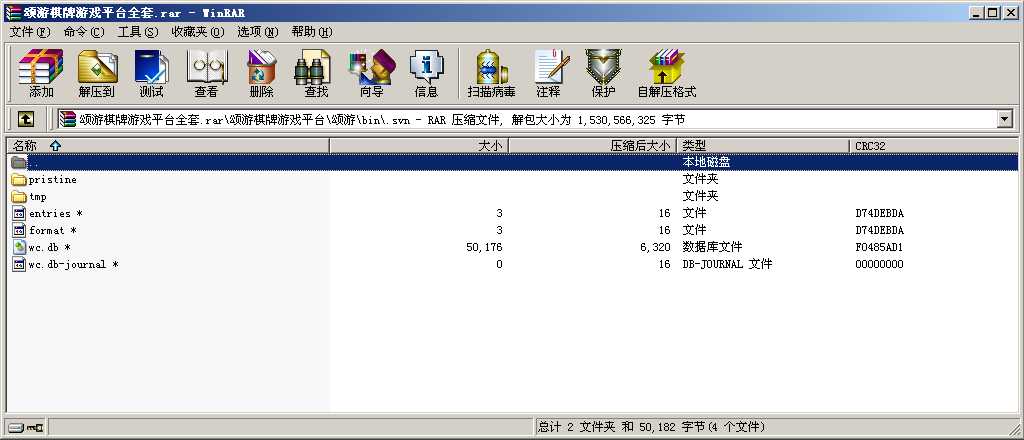Click the parent folder ".." icon

(19, 162)
